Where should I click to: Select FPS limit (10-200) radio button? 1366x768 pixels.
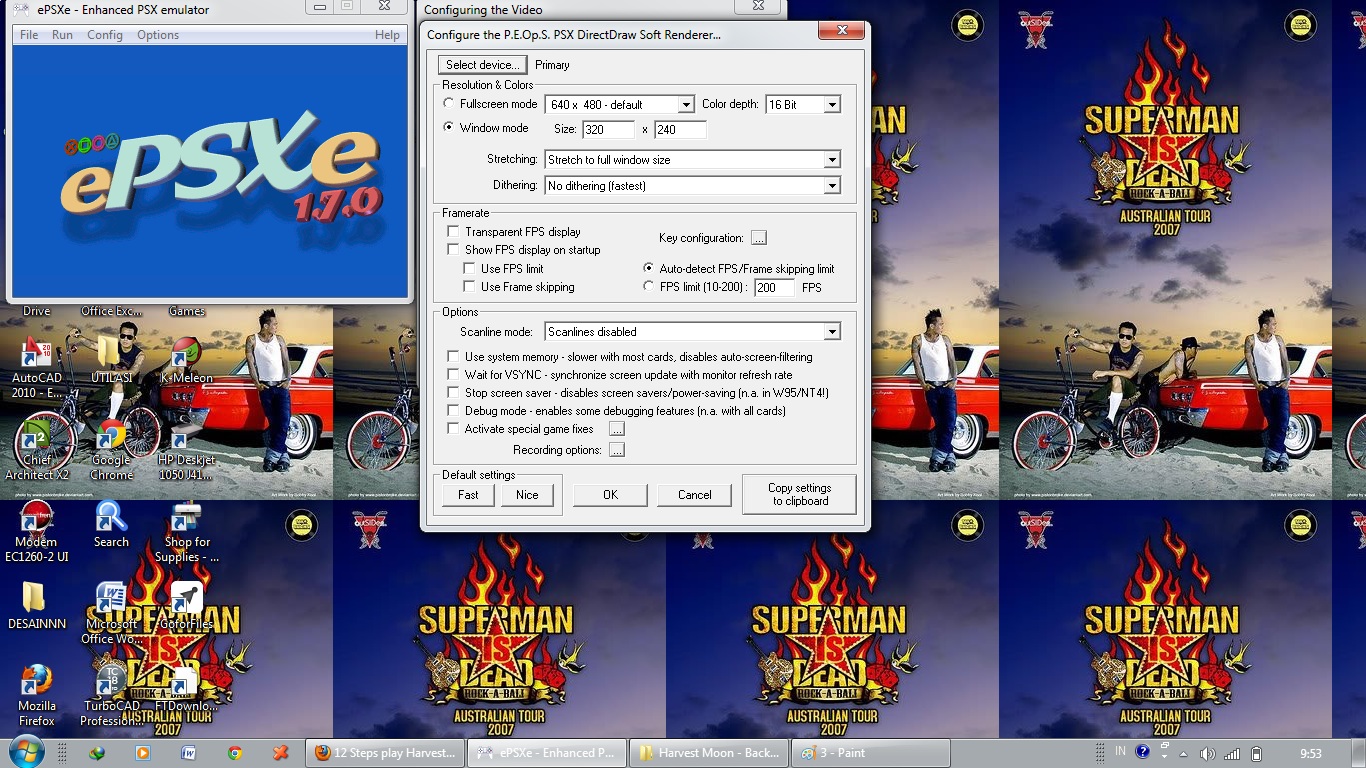point(649,286)
